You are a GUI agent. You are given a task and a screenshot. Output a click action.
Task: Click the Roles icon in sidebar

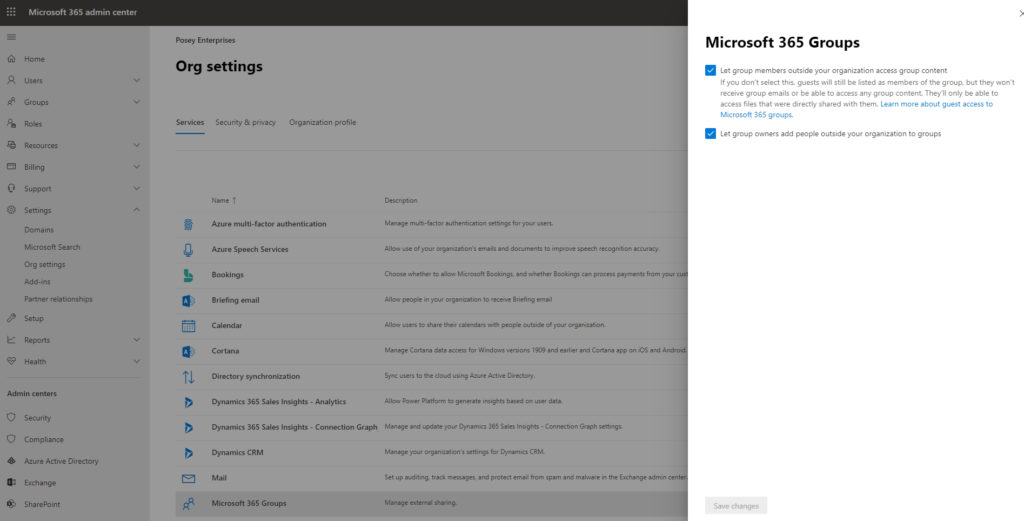(x=11, y=123)
